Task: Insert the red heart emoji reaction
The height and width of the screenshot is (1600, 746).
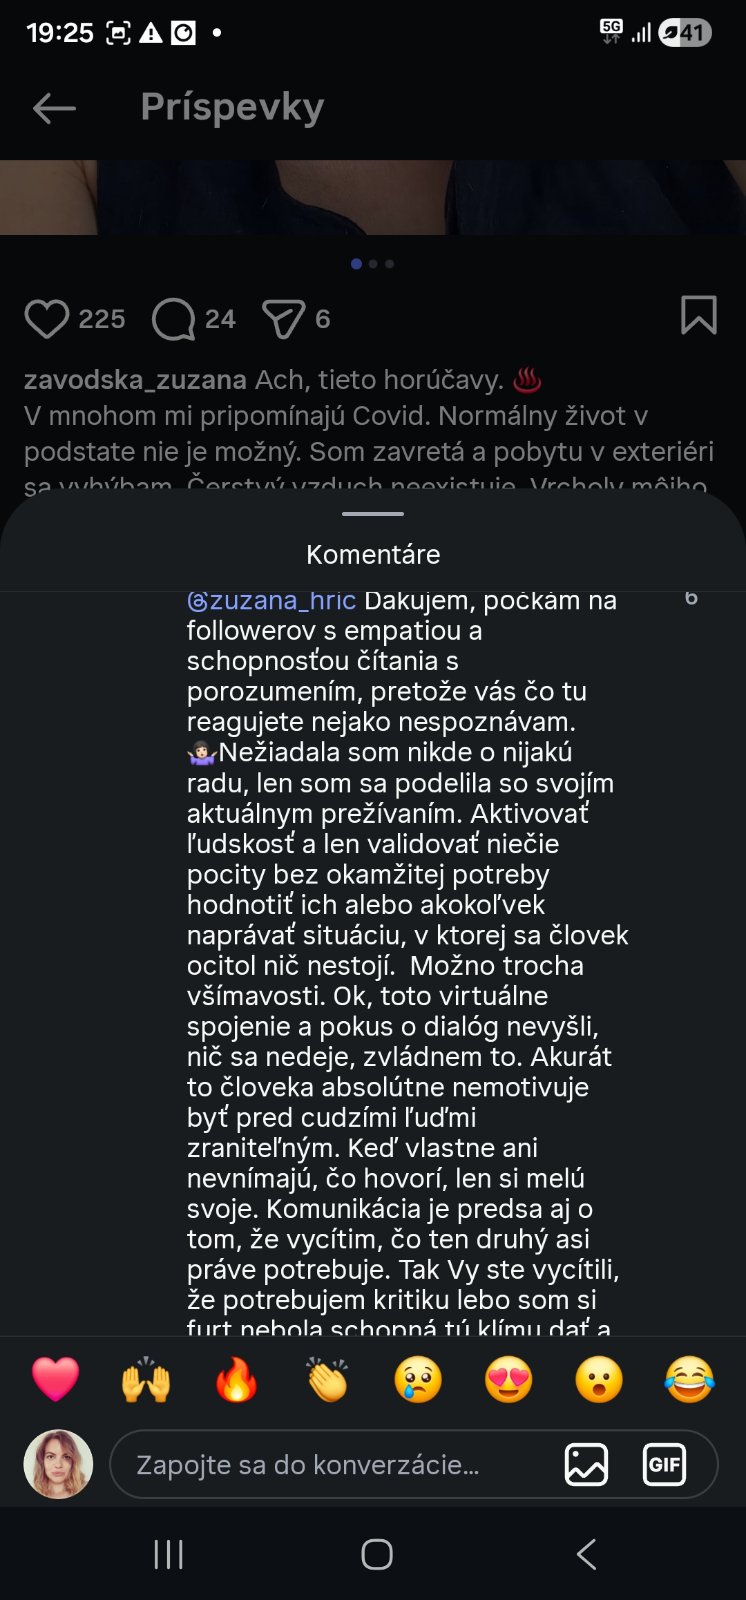Action: click(x=56, y=1379)
